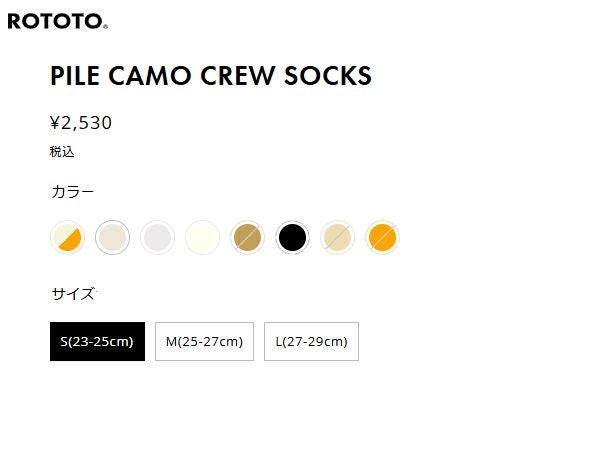Click the registered trademark symbol beside ROTOTO
Image resolution: width=600 pixels, height=450 pixels.
(105, 26)
